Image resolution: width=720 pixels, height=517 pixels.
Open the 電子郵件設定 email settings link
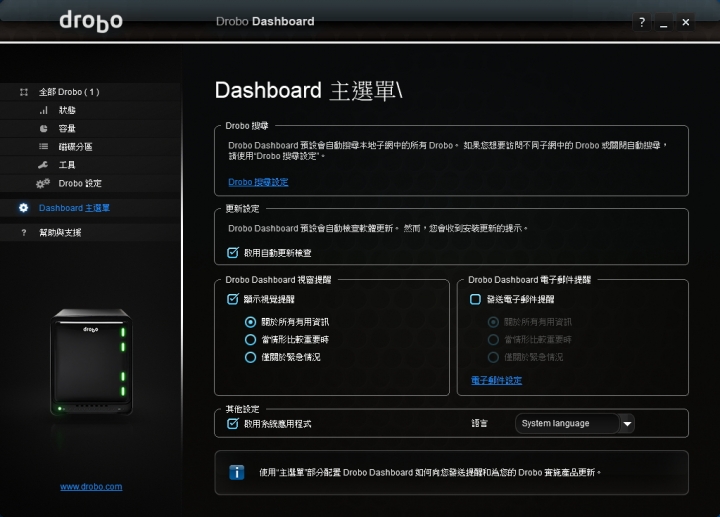coord(496,380)
